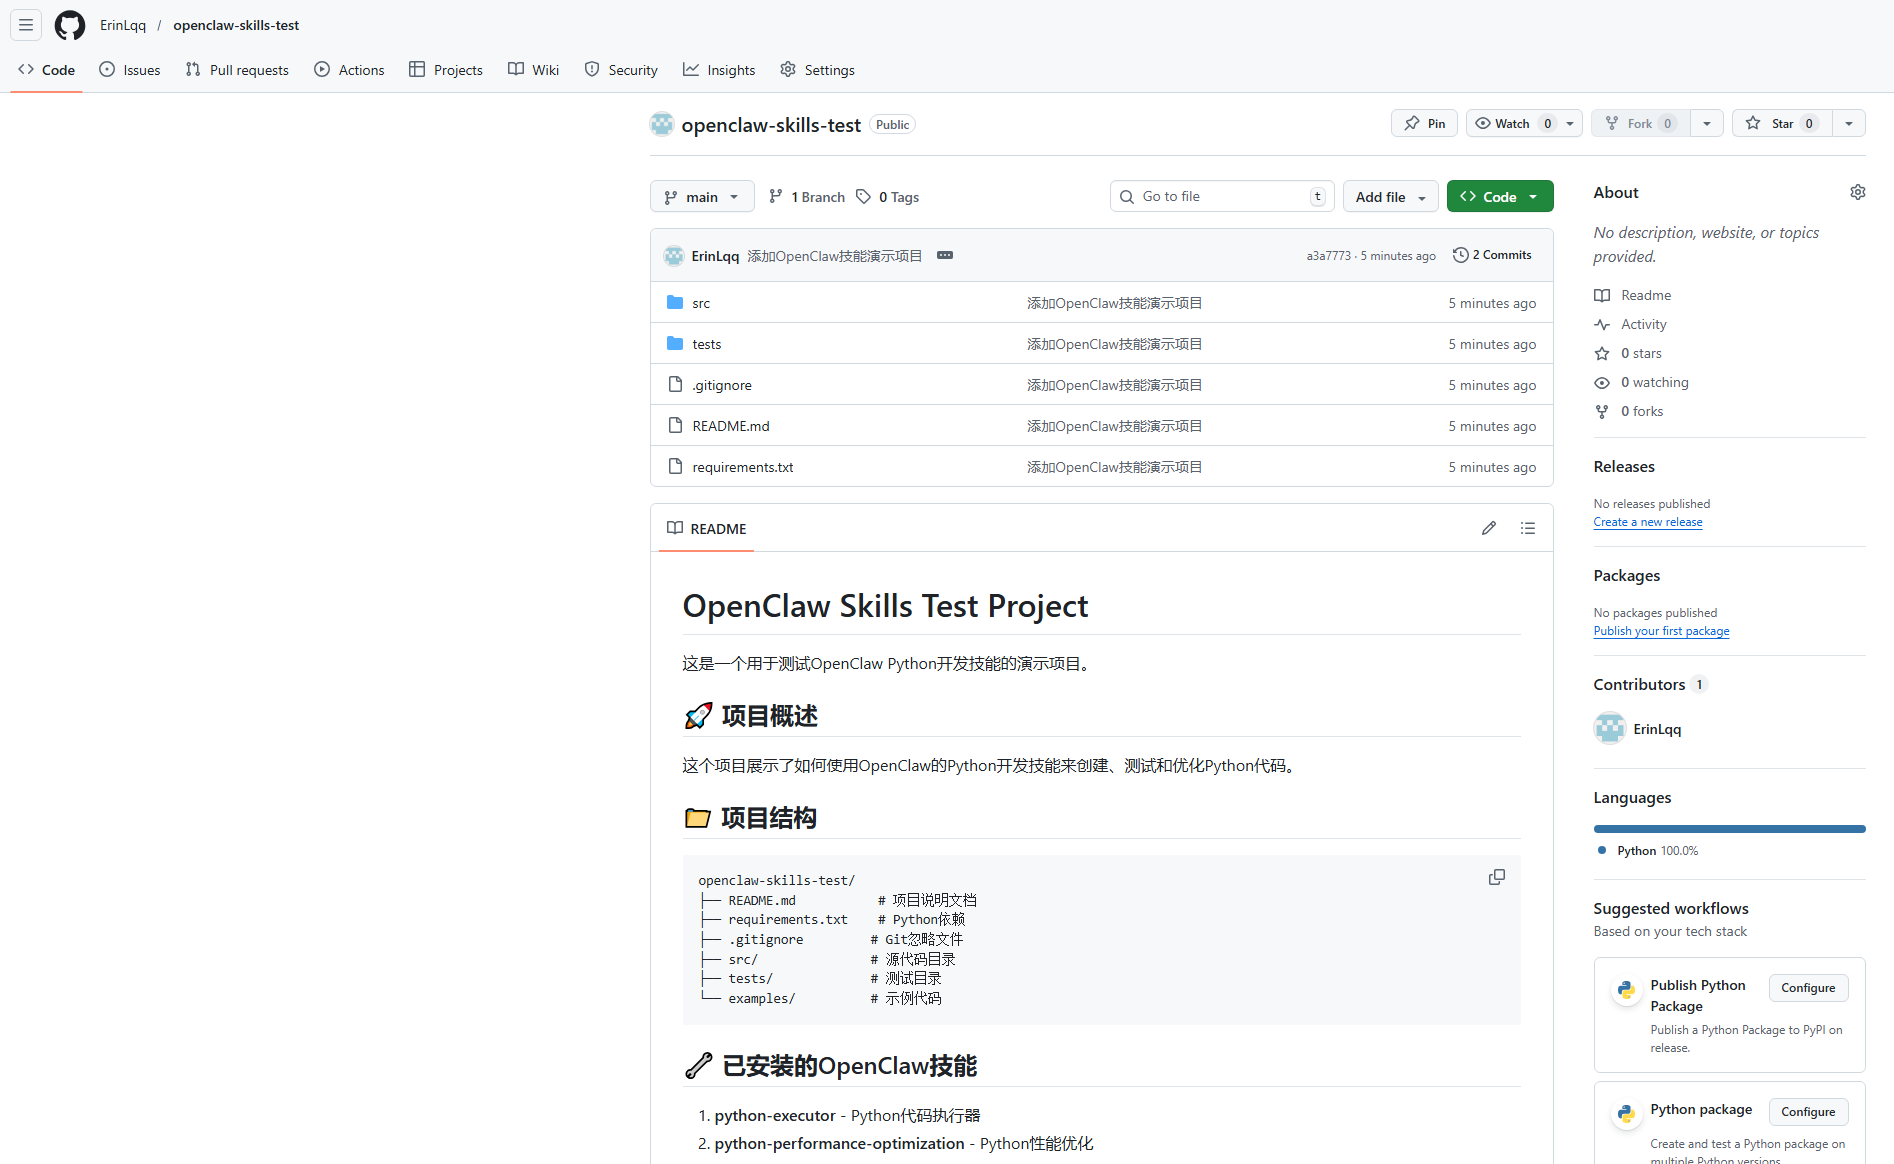The image size is (1894, 1164).
Task: Click the repository avatar beside title
Action: (662, 124)
